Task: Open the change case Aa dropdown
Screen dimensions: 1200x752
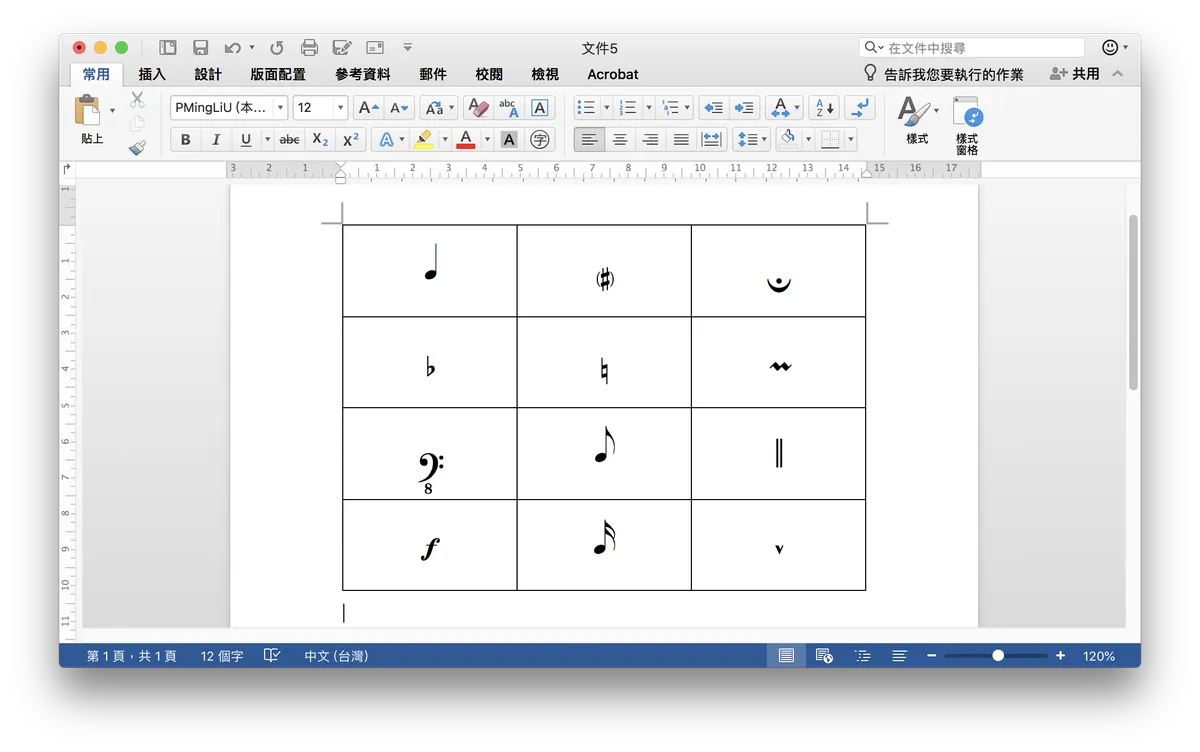Action: [439, 108]
